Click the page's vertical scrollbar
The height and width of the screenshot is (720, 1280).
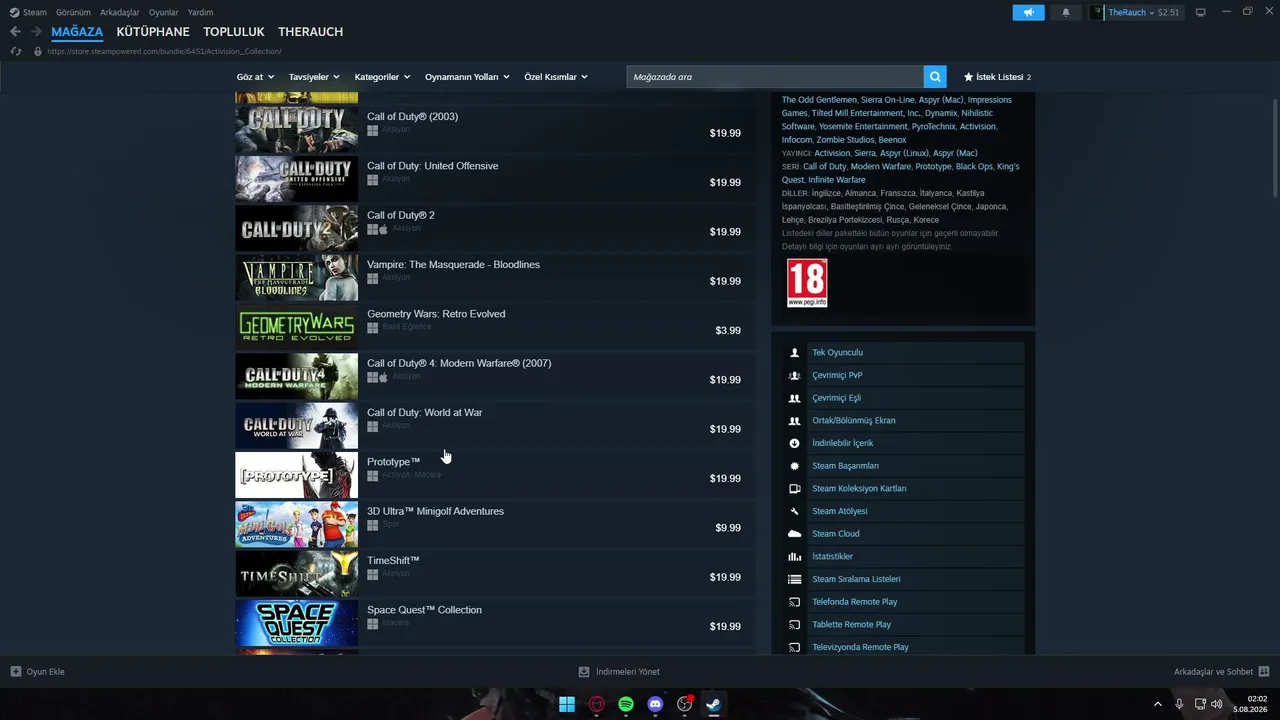(1274, 148)
